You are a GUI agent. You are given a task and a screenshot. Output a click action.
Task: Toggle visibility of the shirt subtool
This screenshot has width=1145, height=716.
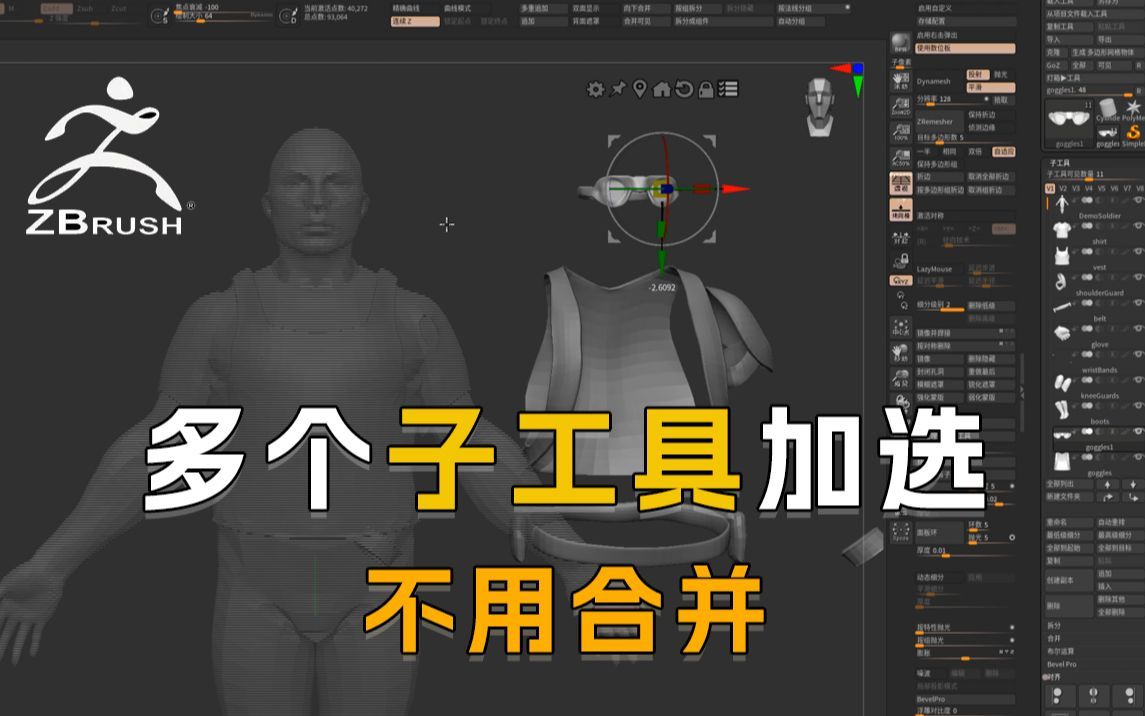pyautogui.click(x=1138, y=227)
